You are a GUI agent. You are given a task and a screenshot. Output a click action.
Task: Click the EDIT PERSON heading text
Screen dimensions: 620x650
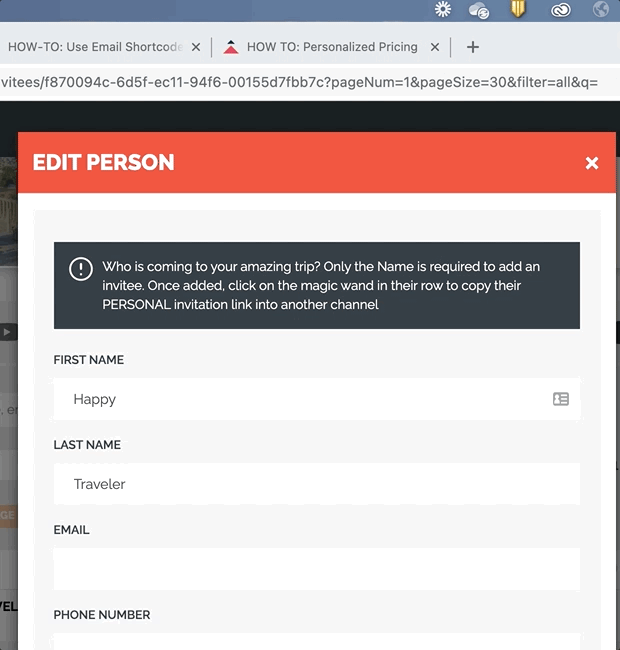tap(104, 162)
